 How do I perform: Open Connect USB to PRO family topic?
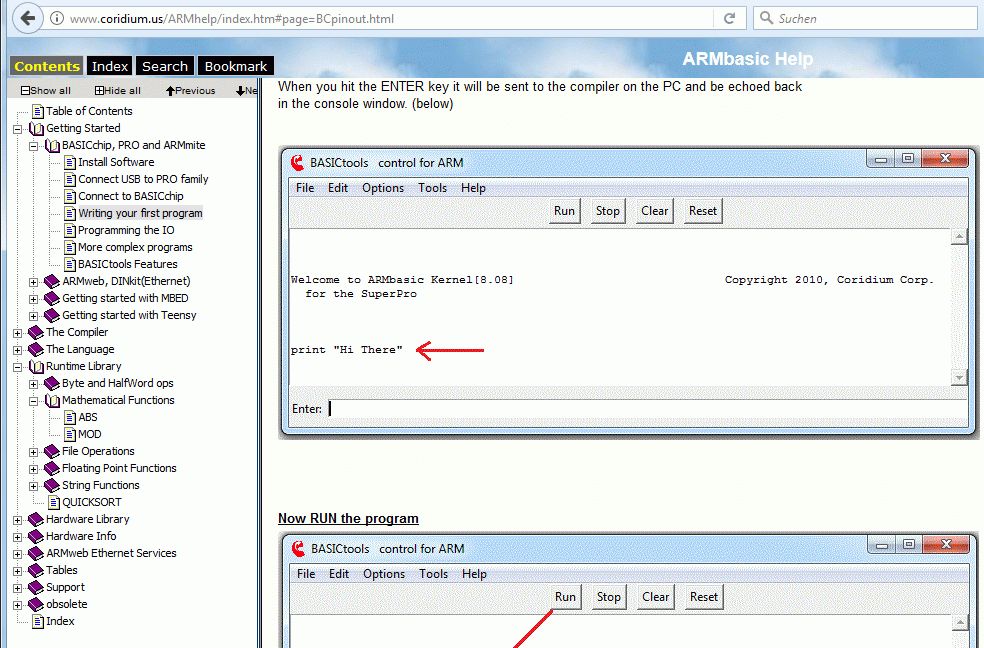pos(143,179)
